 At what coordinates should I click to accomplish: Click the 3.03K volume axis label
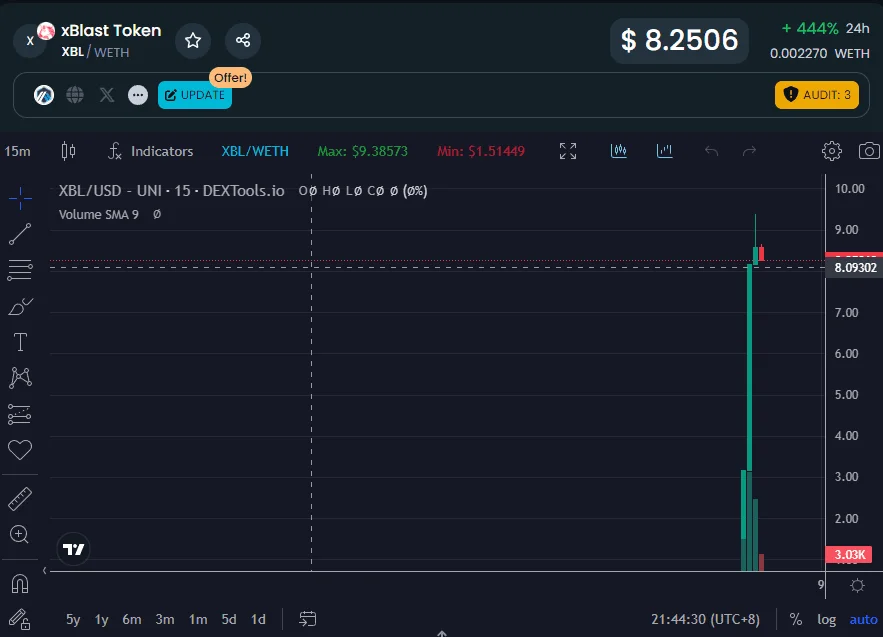[849, 555]
